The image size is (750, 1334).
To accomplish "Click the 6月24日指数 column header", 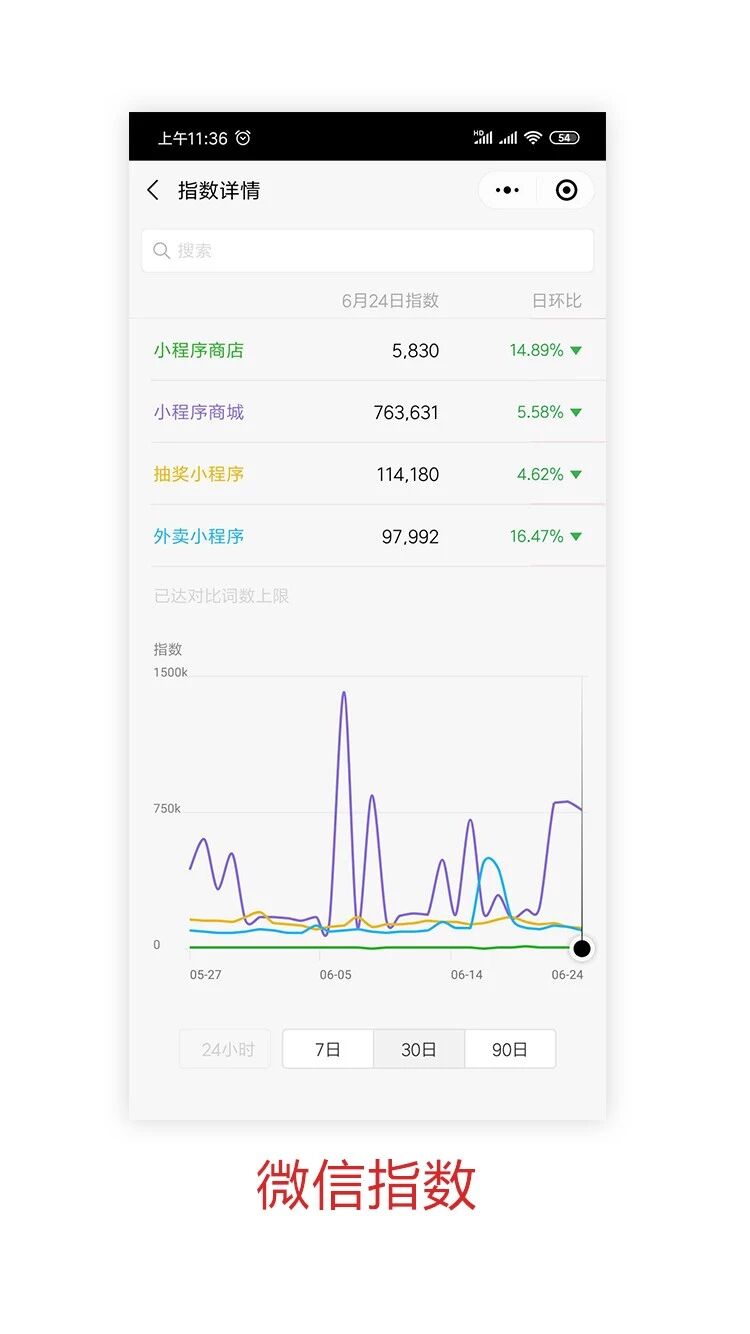I will (x=390, y=301).
